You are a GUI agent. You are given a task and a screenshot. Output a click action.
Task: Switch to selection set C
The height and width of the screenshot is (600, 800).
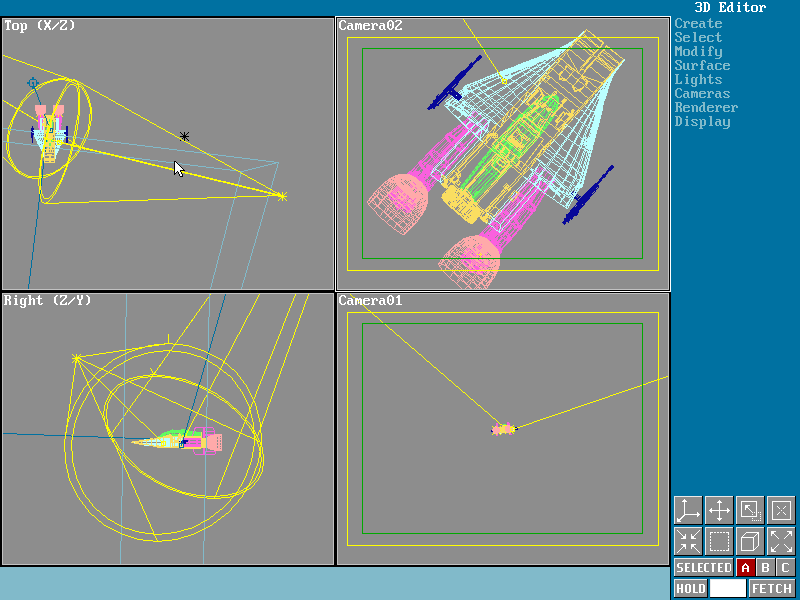click(x=786, y=567)
